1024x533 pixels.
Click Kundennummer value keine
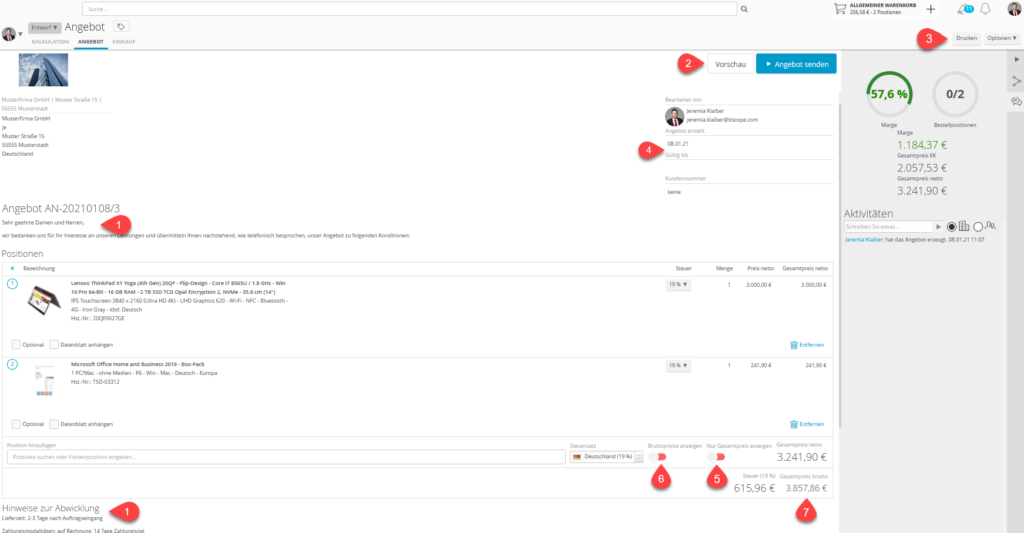coord(674,192)
